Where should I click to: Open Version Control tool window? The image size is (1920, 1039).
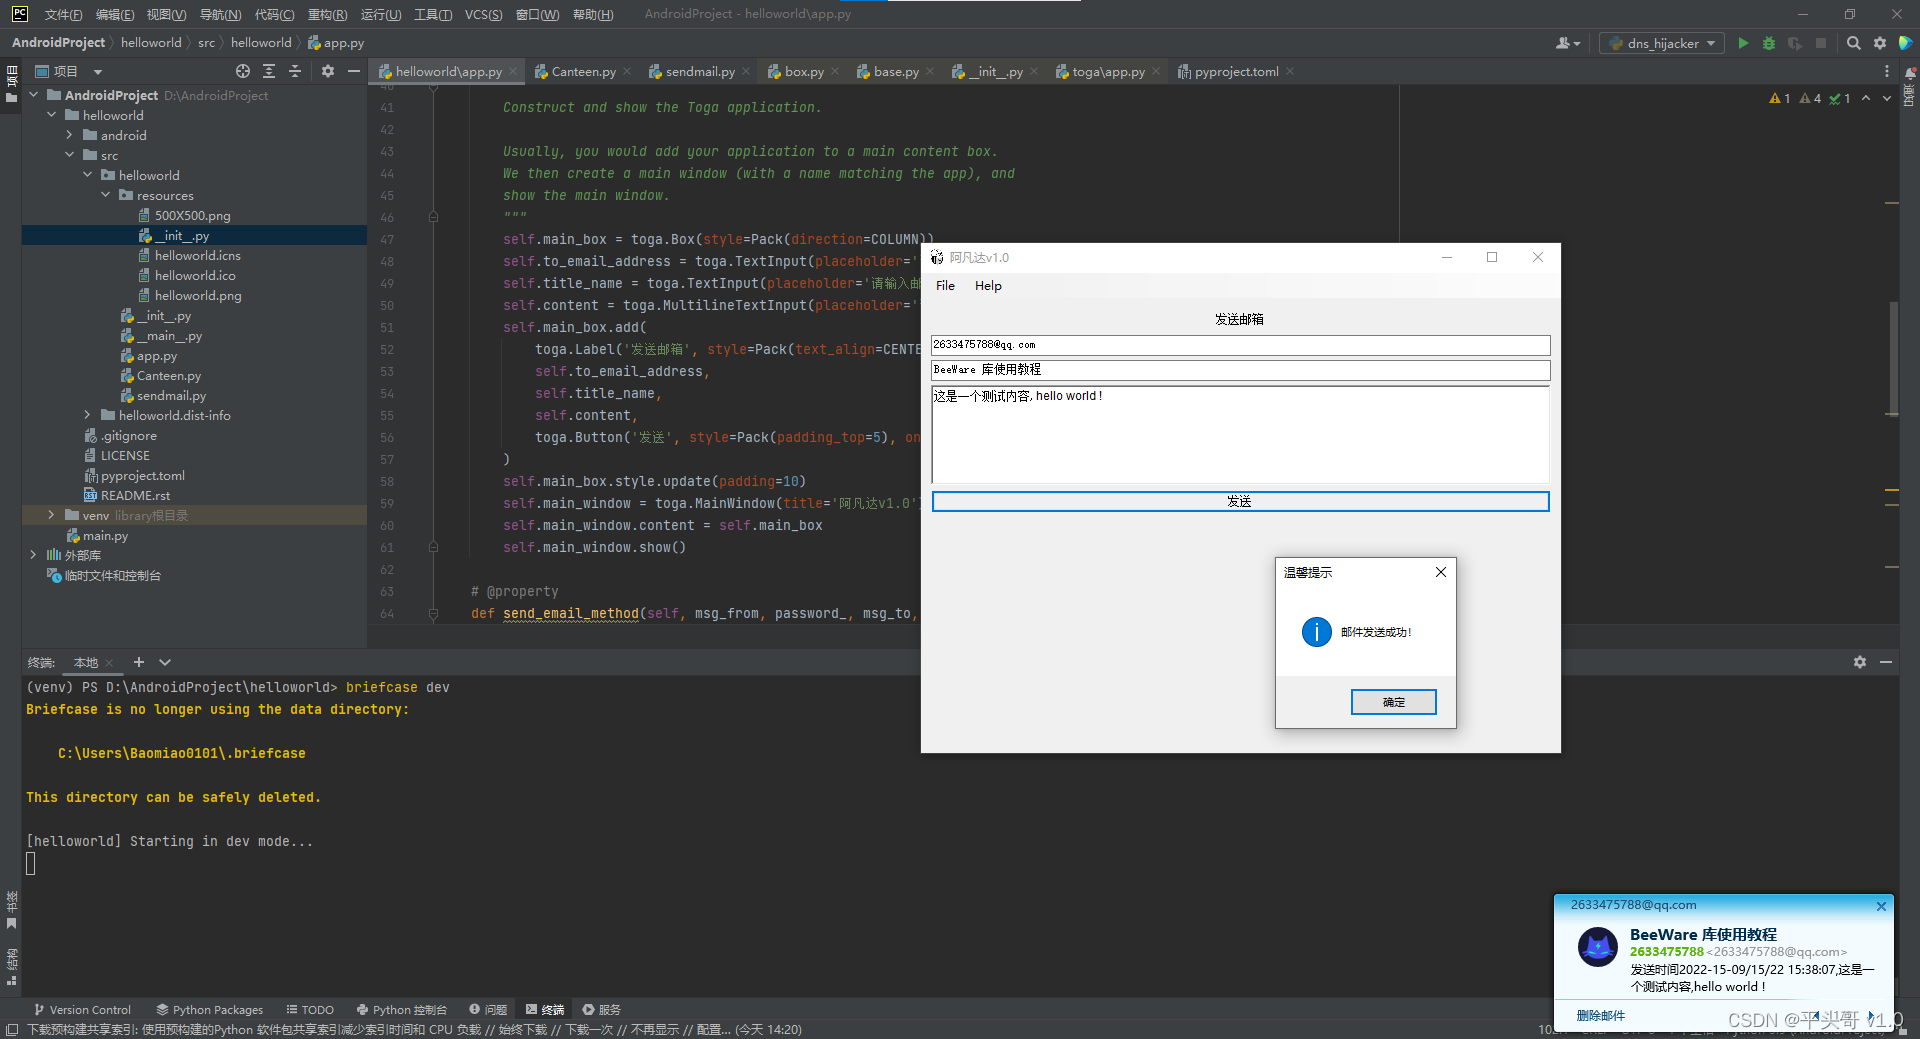click(82, 1010)
